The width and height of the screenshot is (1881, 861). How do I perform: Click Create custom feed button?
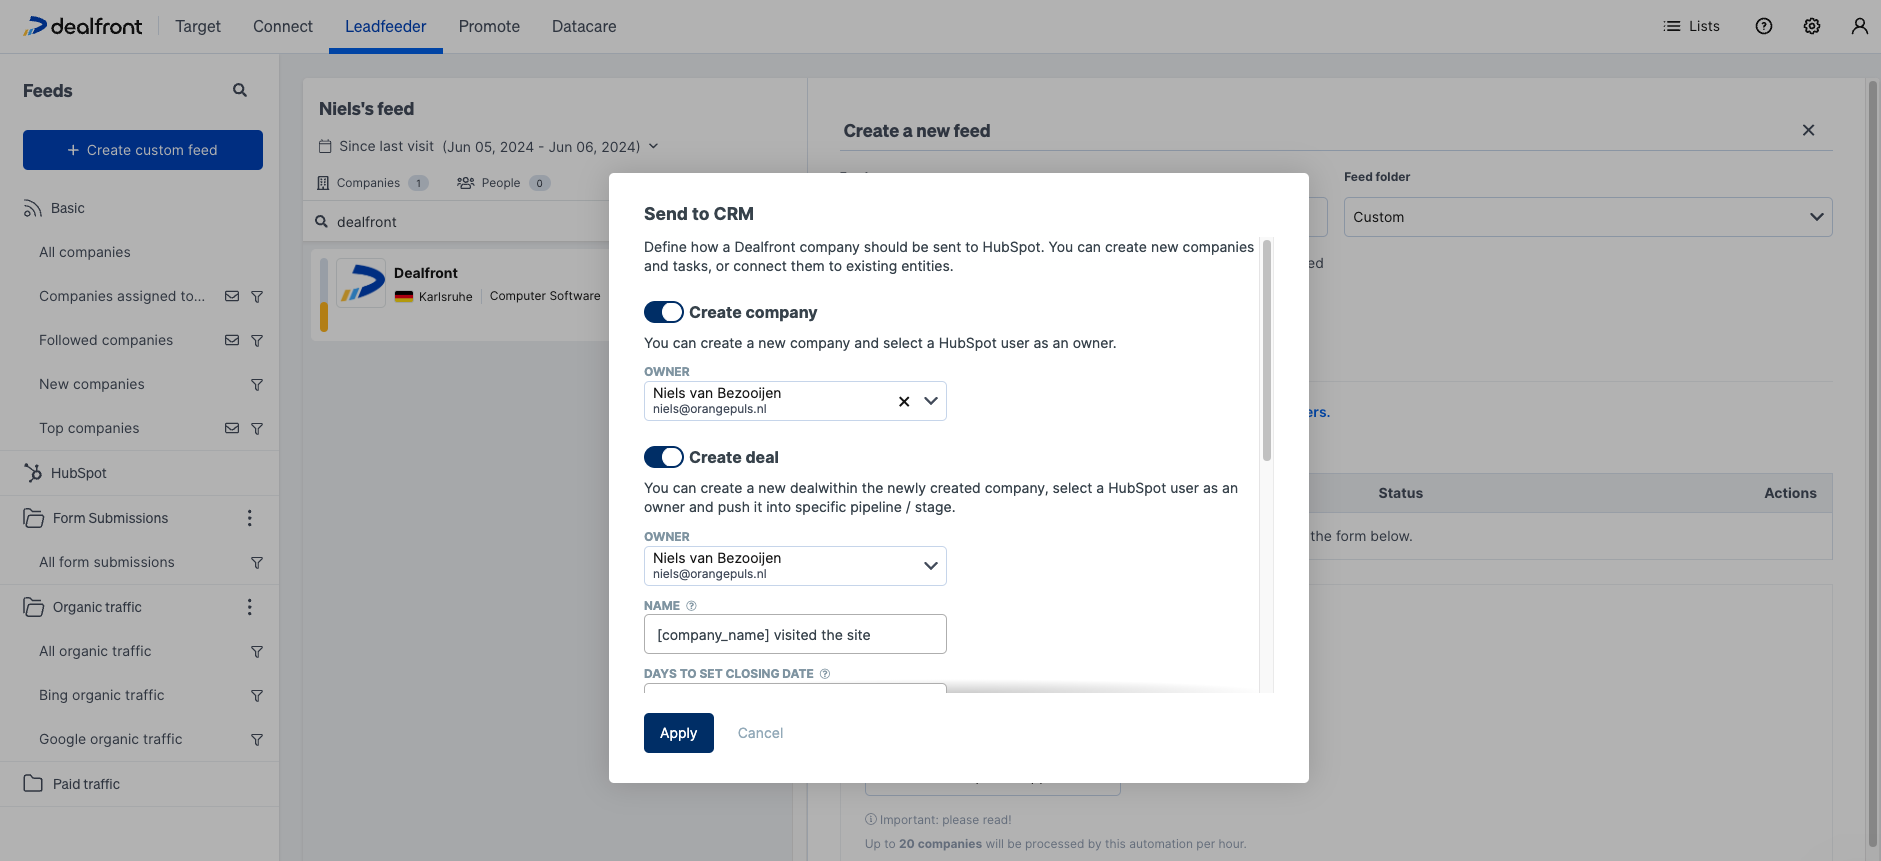(143, 150)
